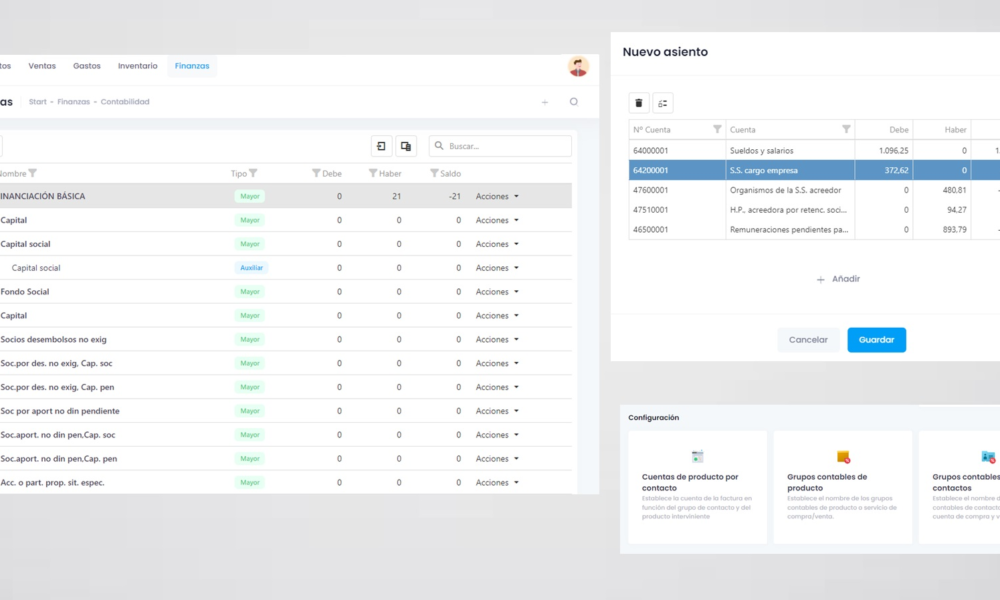Click Socios desembolsos no exig row name
Viewport: 1000px width, 600px height.
click(x=54, y=339)
